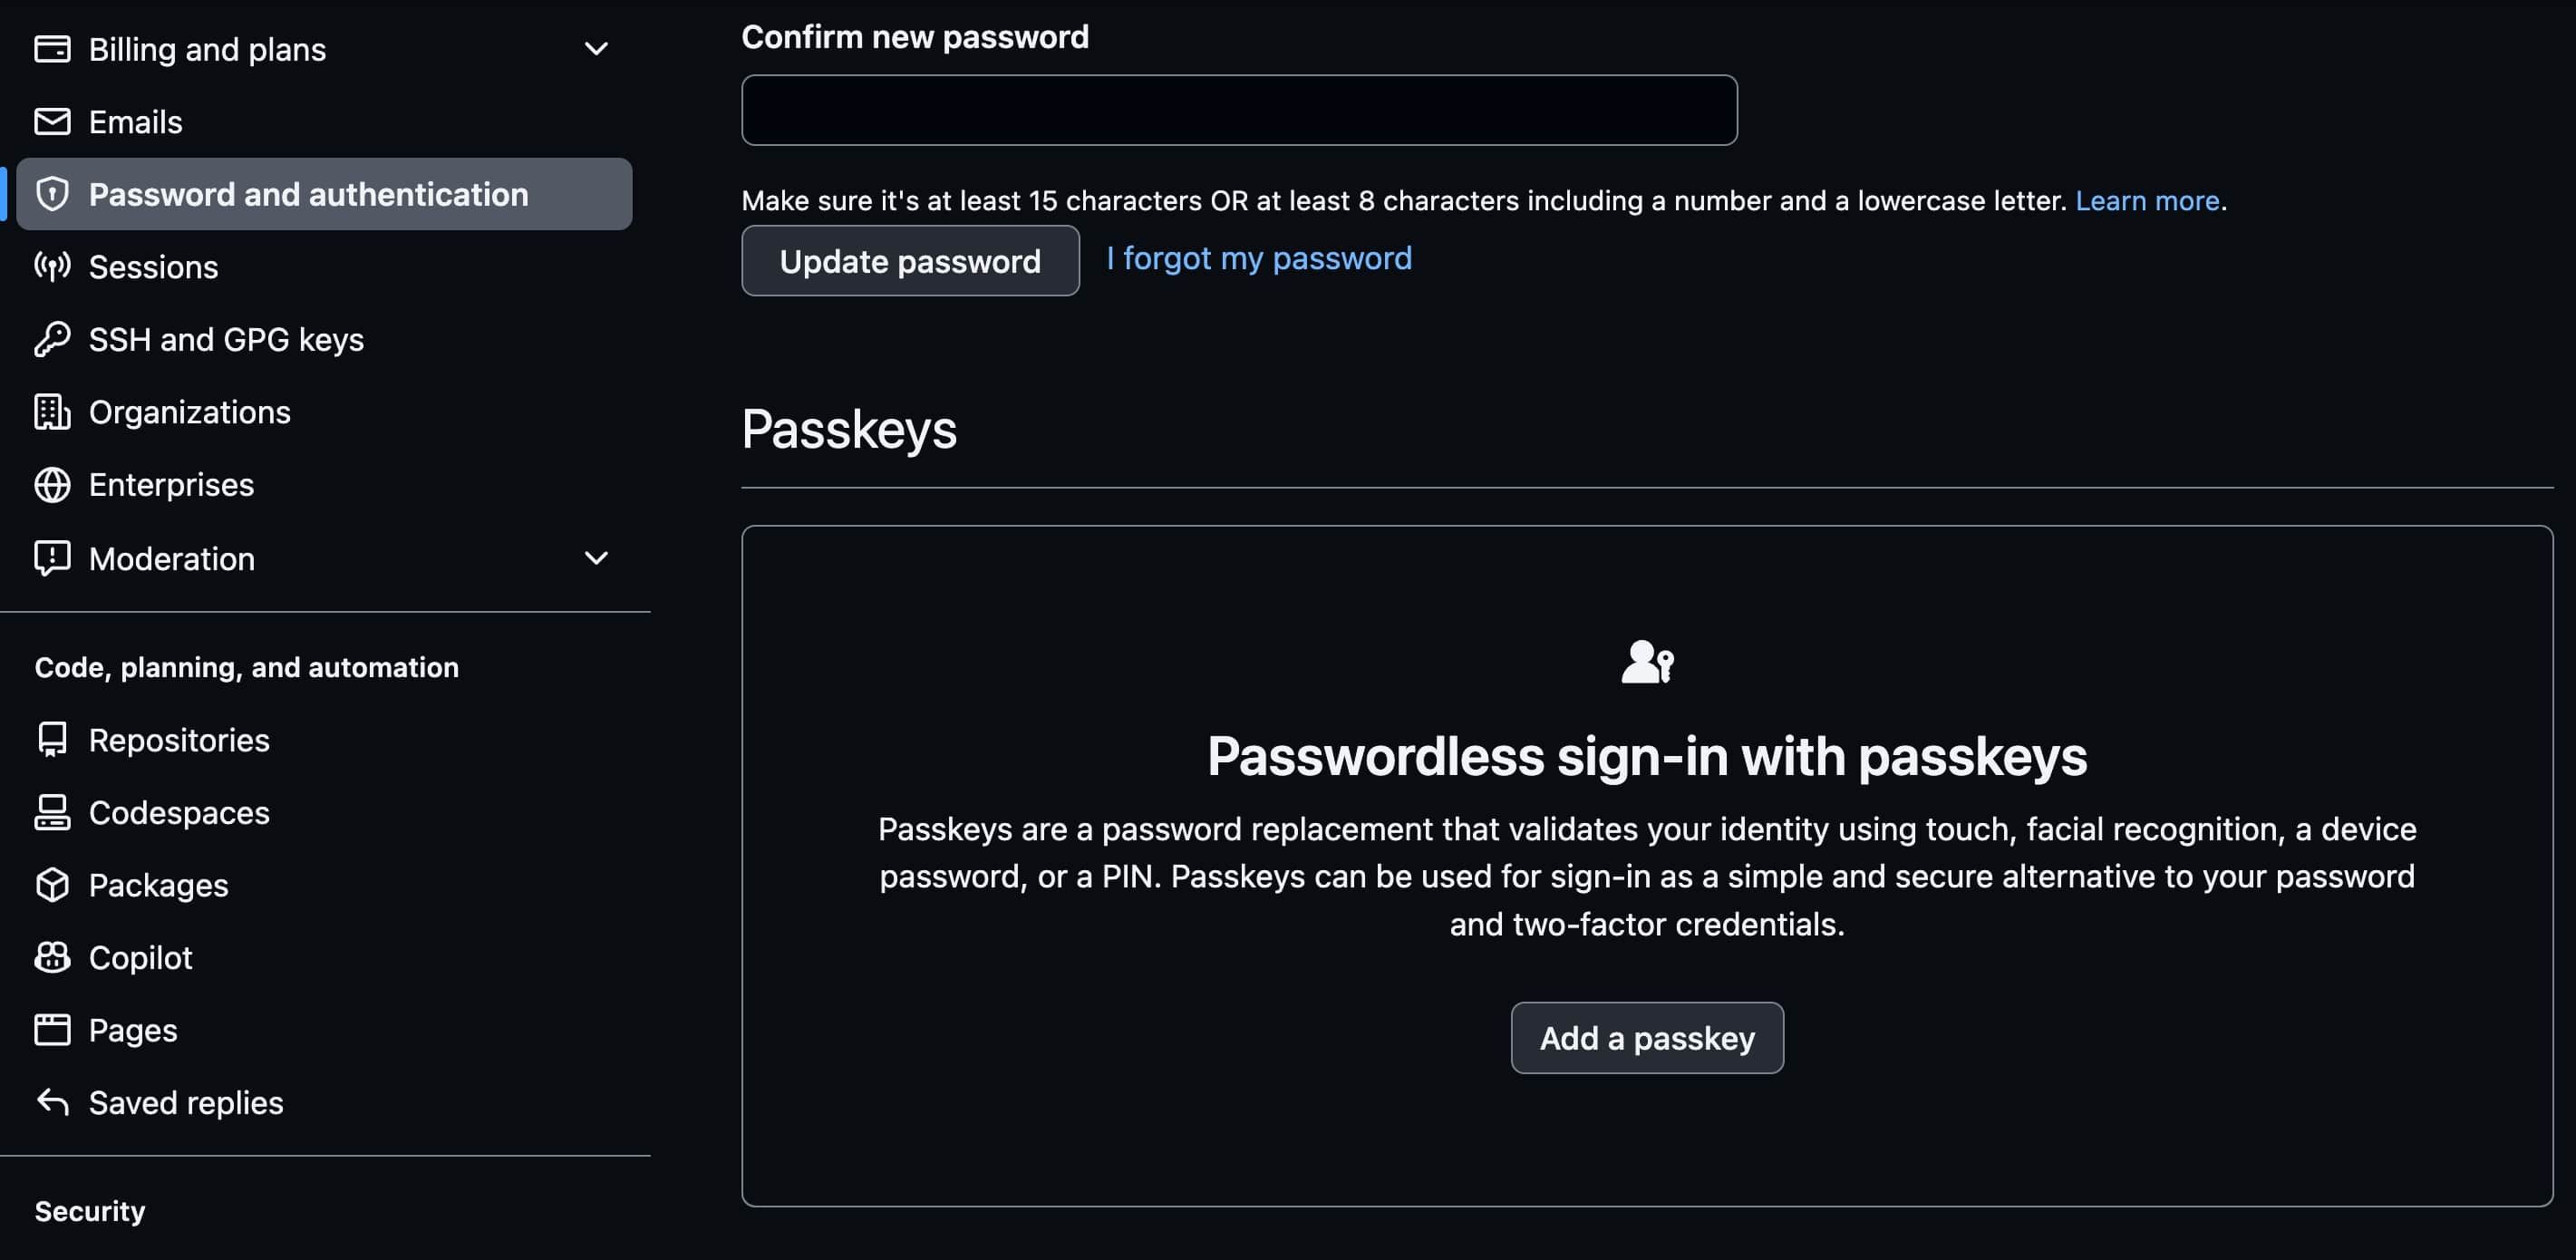This screenshot has height=1260, width=2576.
Task: Select the Repositories book icon
Action: 52,739
